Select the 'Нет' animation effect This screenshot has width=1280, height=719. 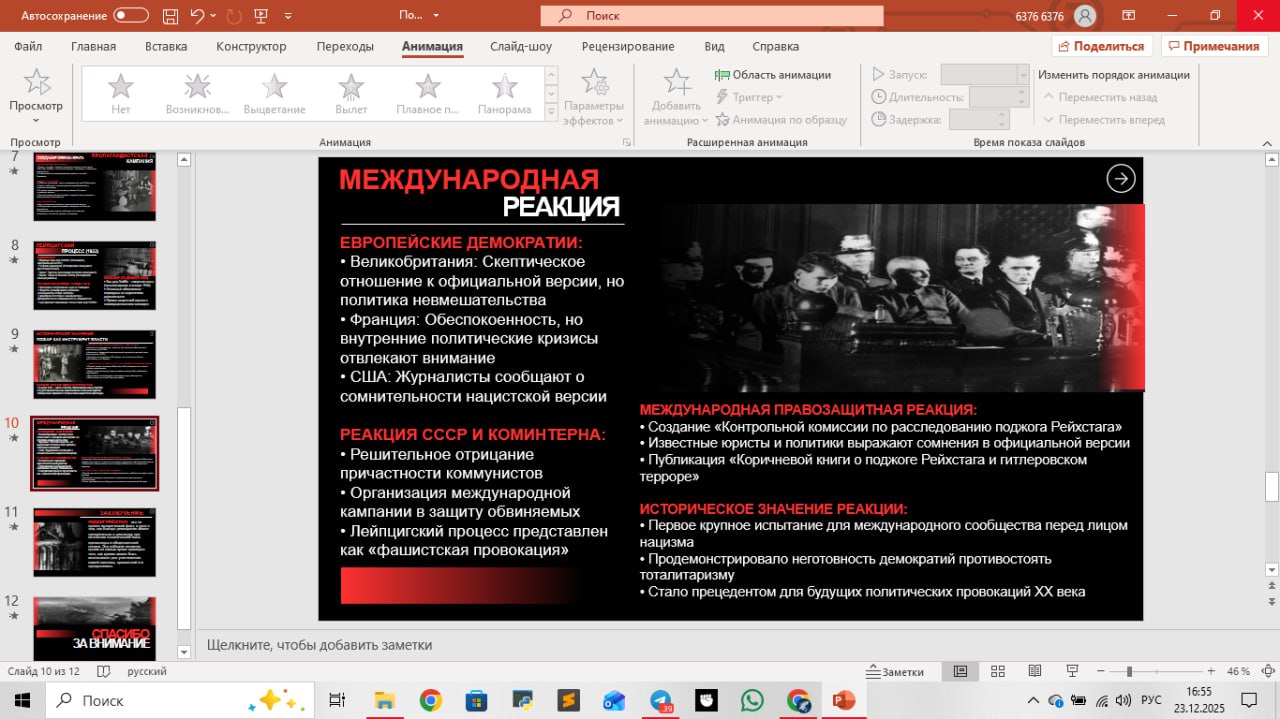tap(121, 93)
